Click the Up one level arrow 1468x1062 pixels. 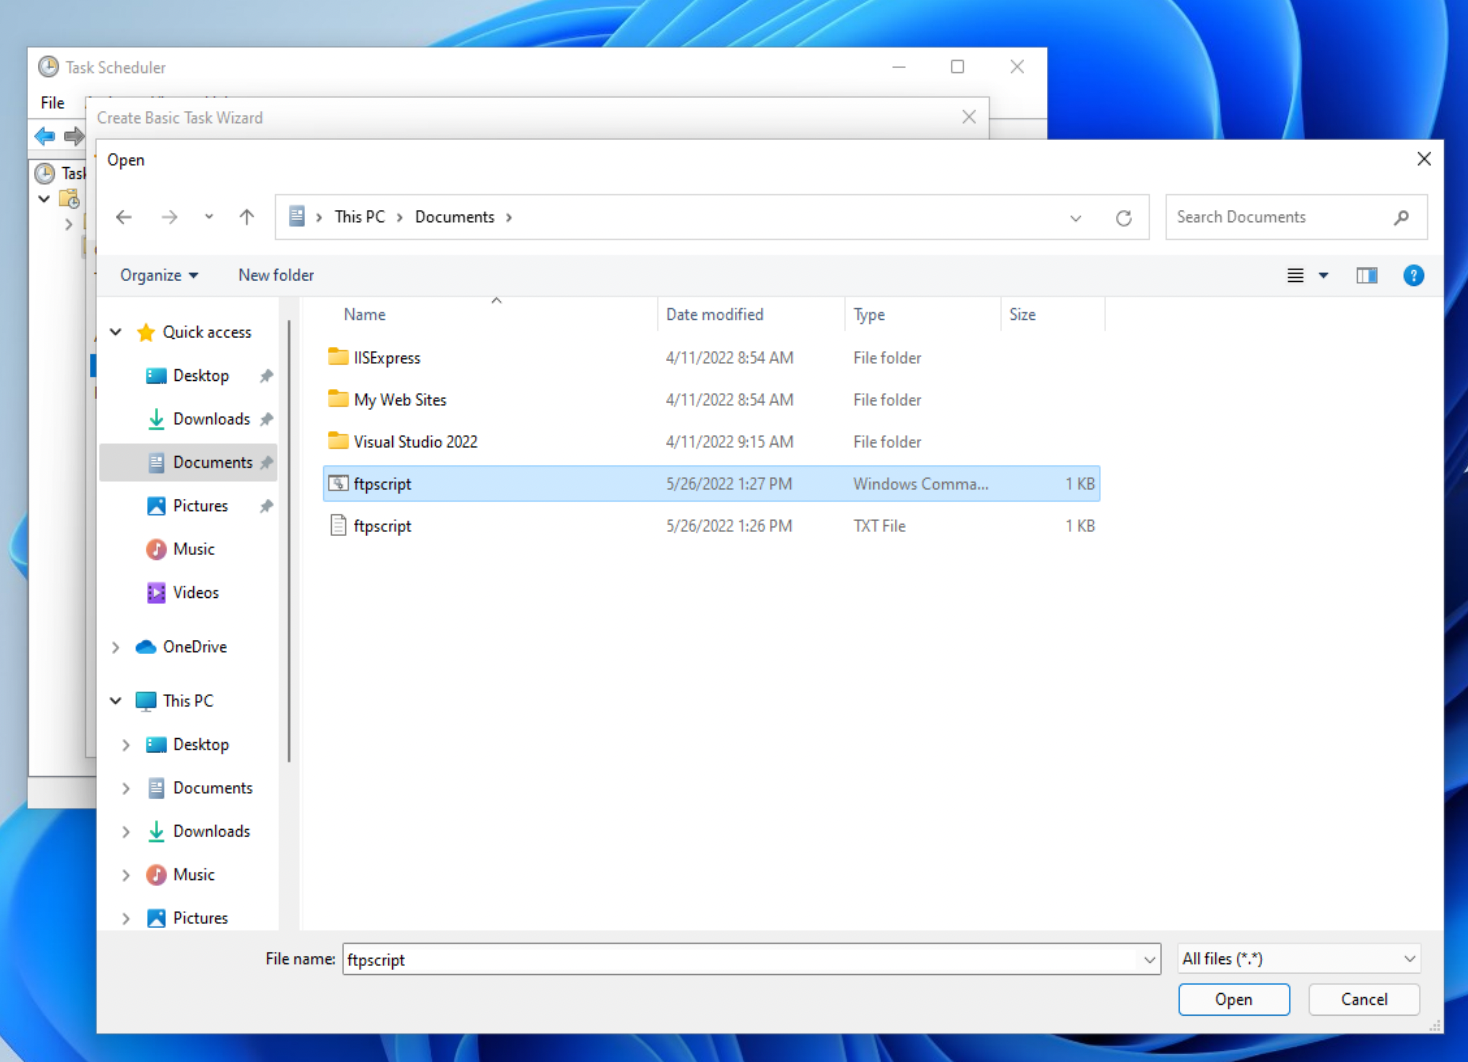pos(247,217)
